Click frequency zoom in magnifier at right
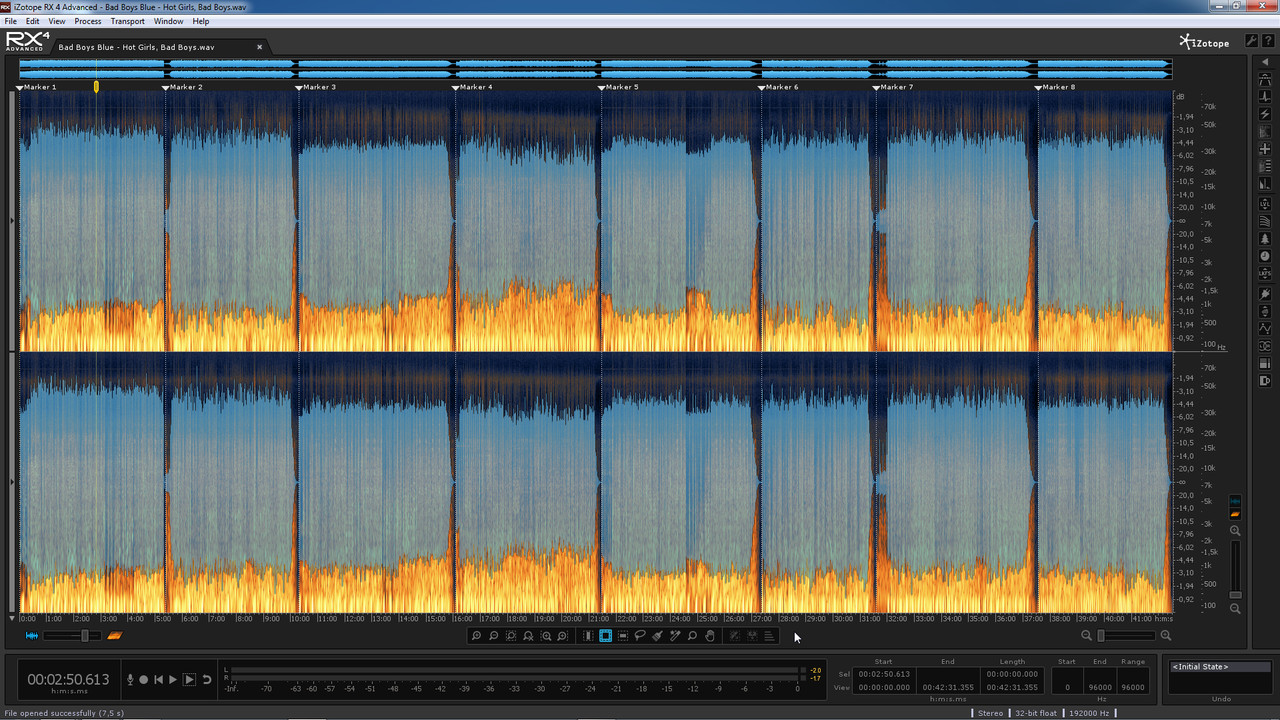The height and width of the screenshot is (720, 1280). [x=1235, y=531]
